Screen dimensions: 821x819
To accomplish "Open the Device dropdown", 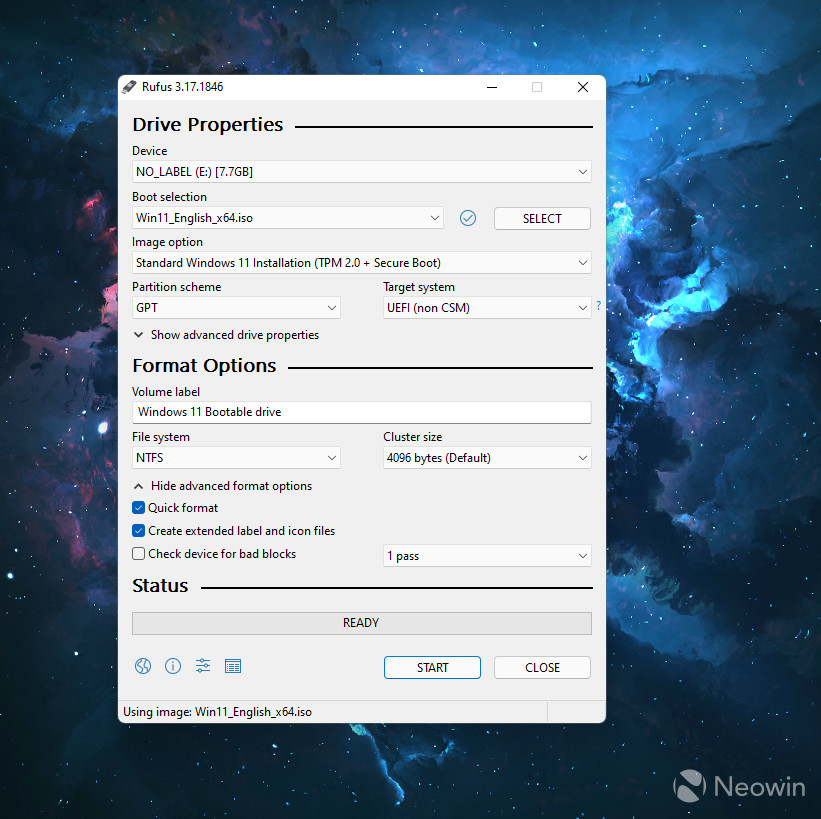I will pos(361,172).
